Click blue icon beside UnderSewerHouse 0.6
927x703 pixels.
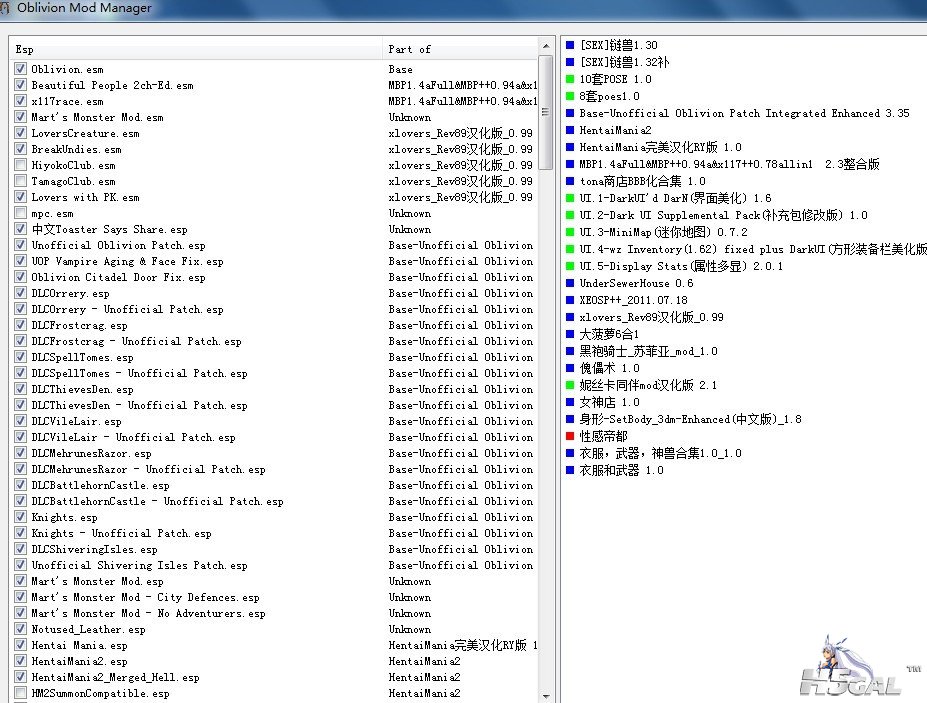570,283
